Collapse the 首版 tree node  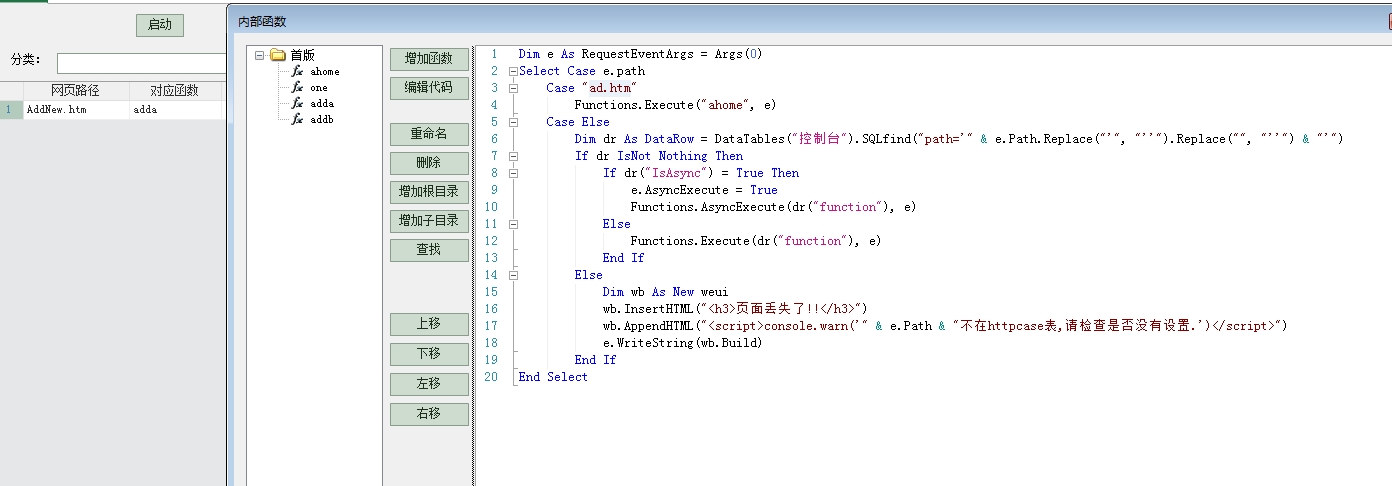(260, 56)
